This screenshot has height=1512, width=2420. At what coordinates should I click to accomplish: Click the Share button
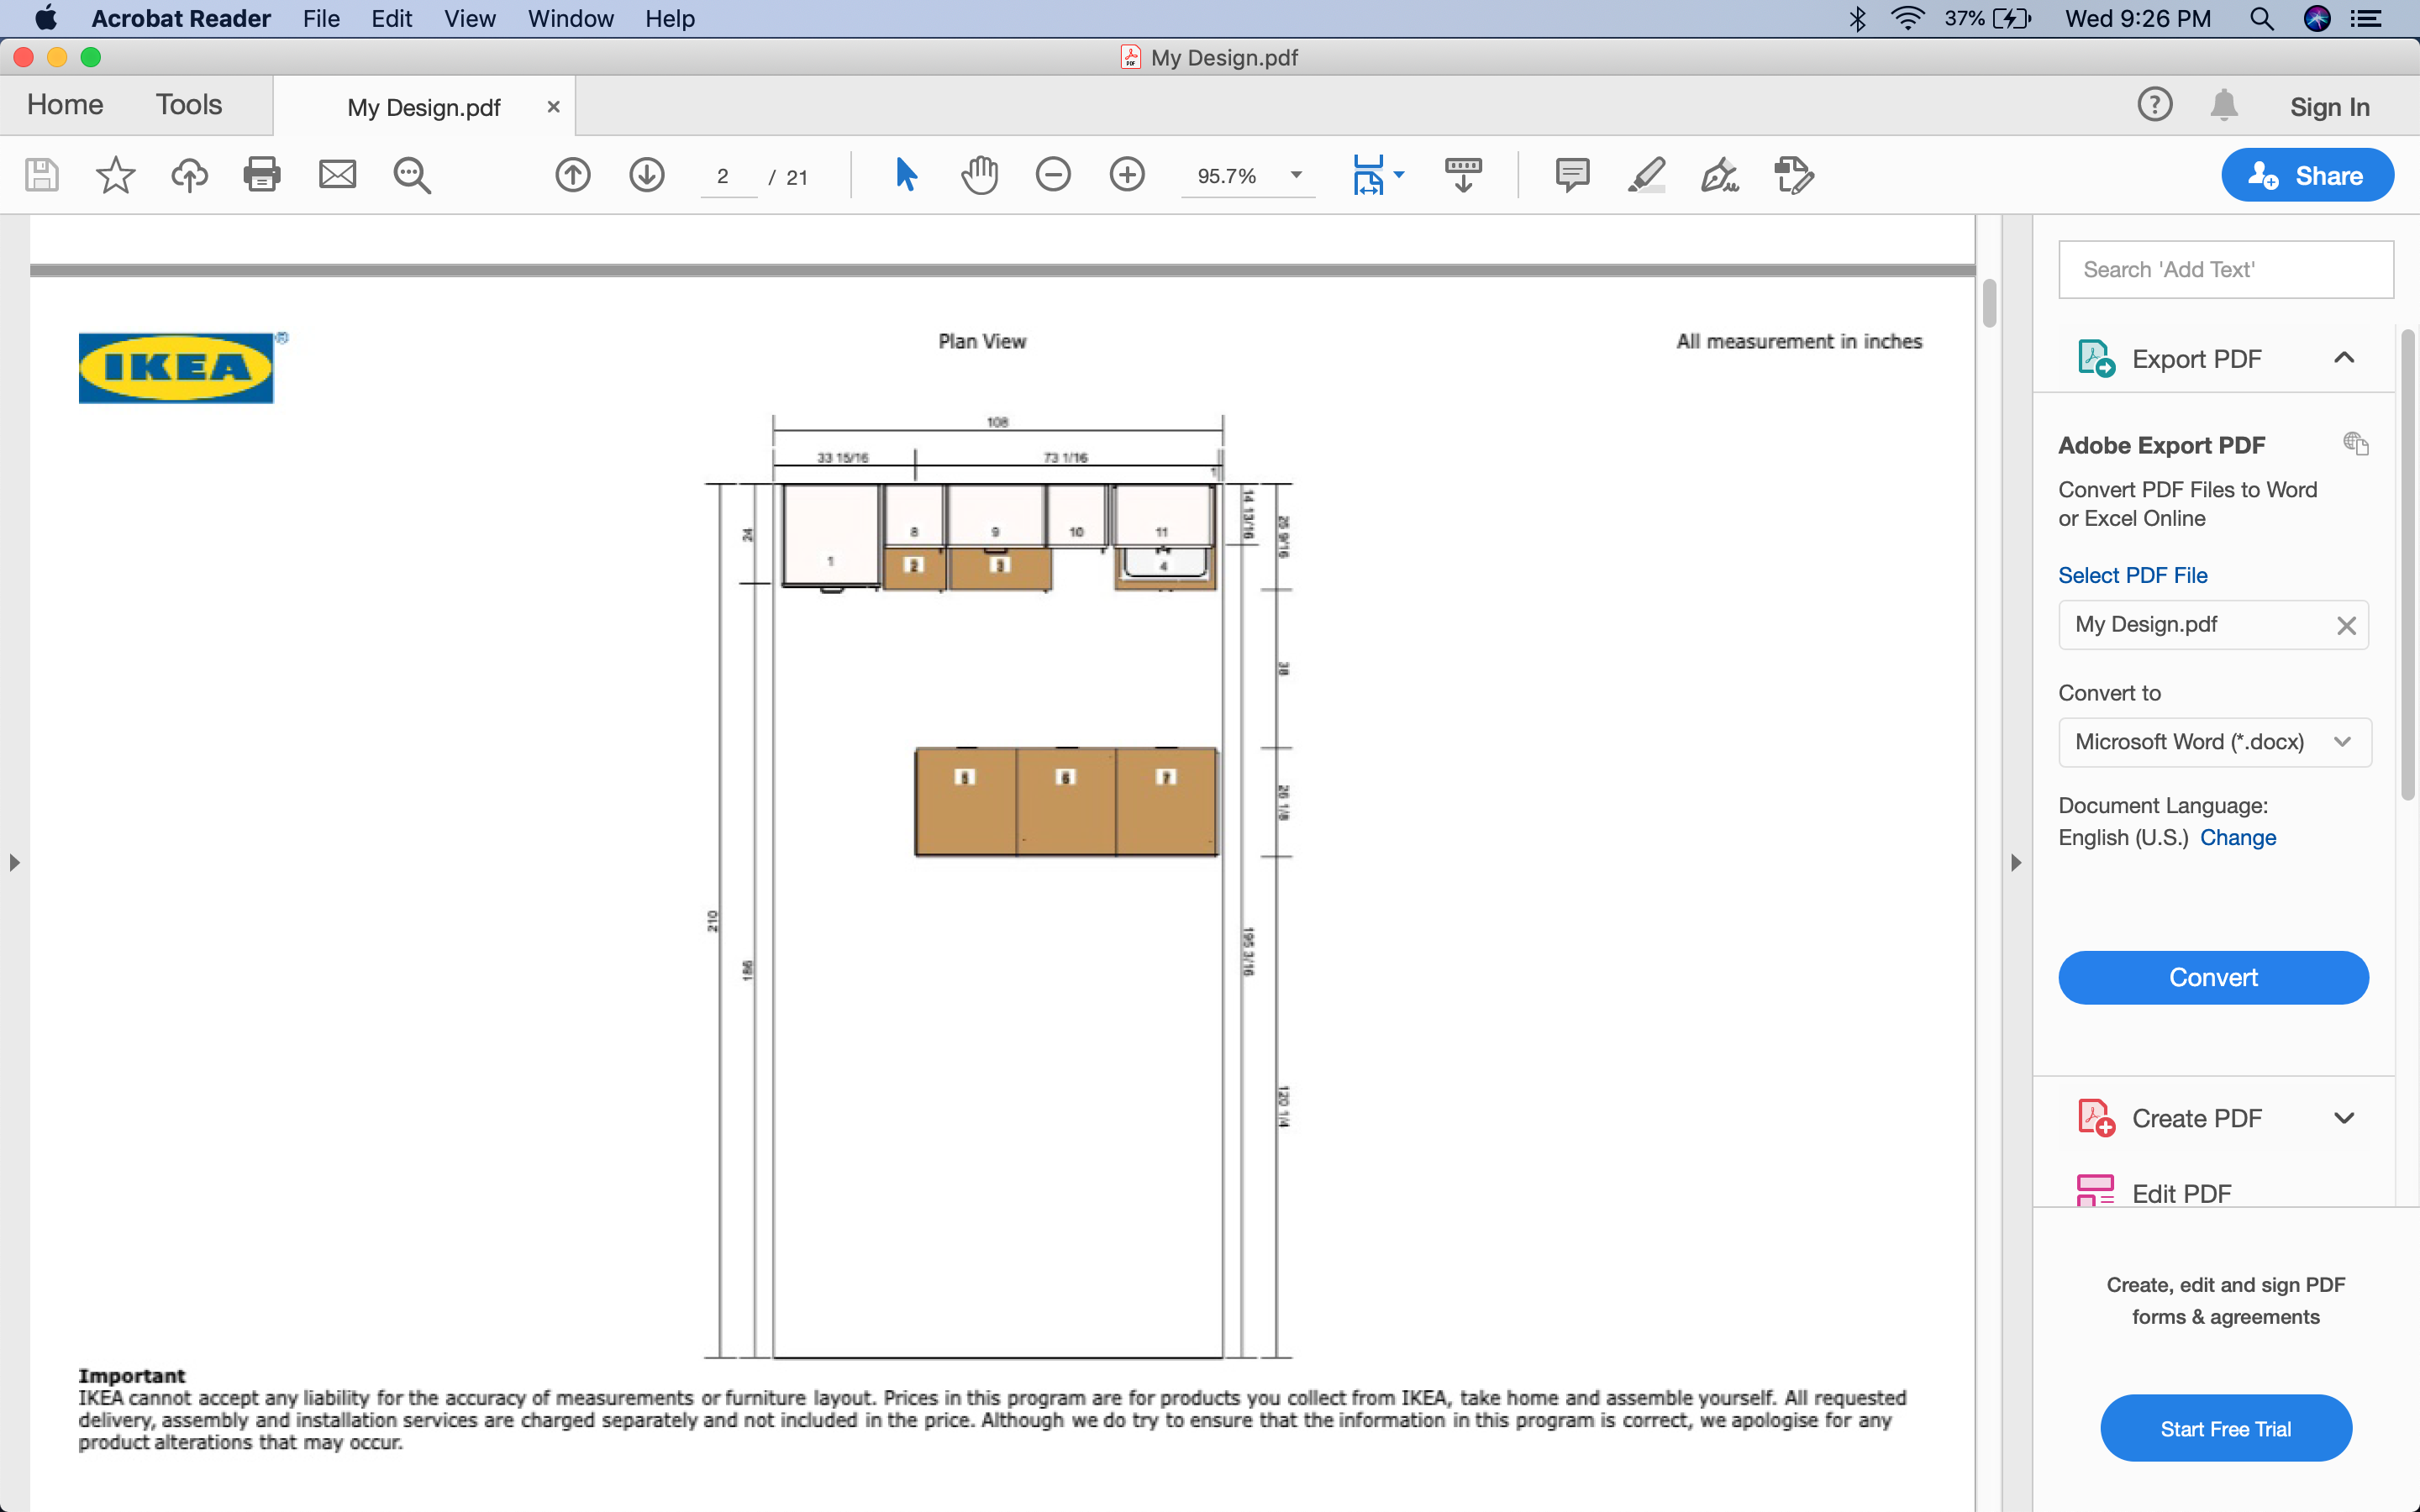2307,175
